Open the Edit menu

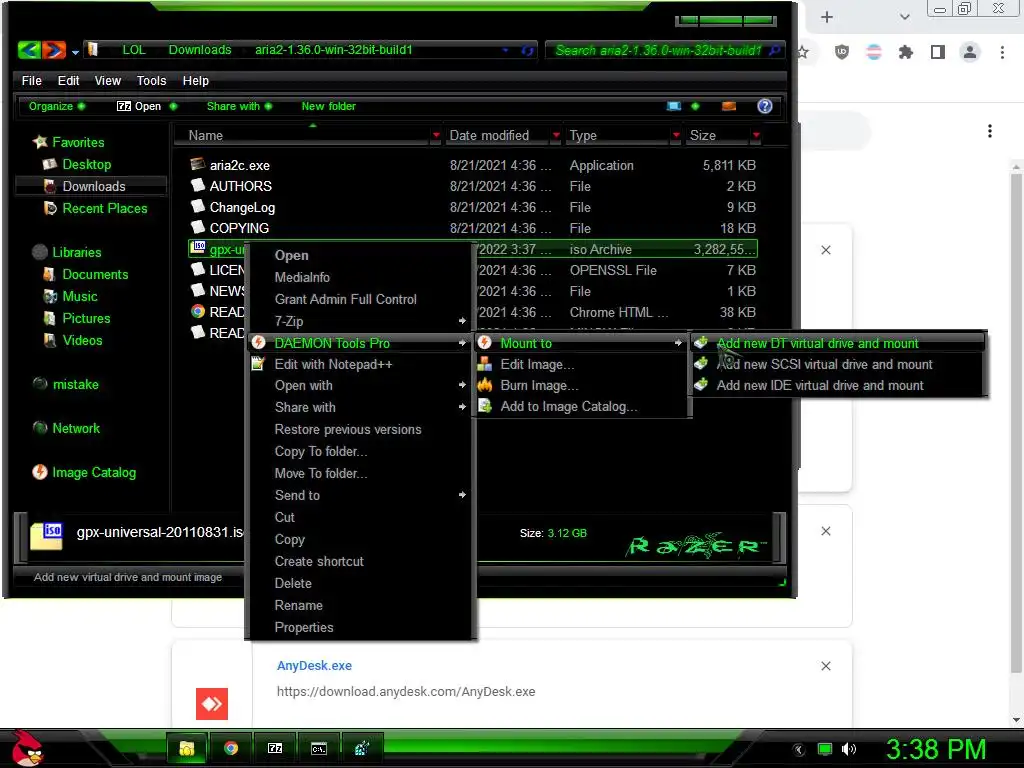point(68,80)
